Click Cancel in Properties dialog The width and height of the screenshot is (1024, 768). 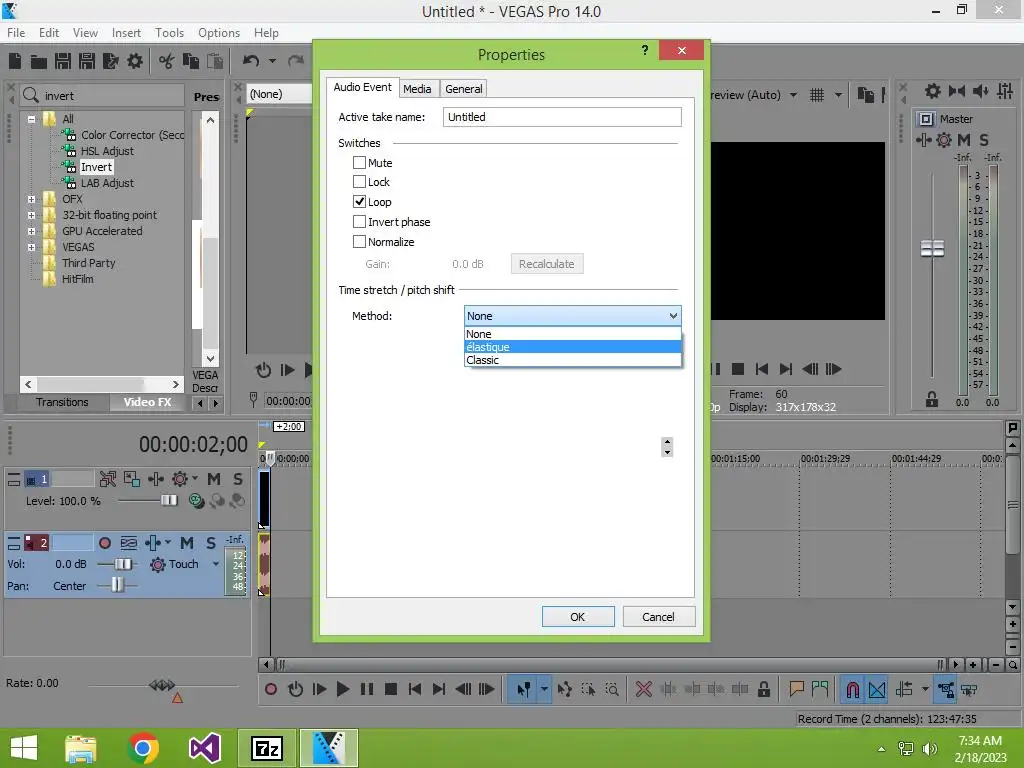(x=658, y=616)
